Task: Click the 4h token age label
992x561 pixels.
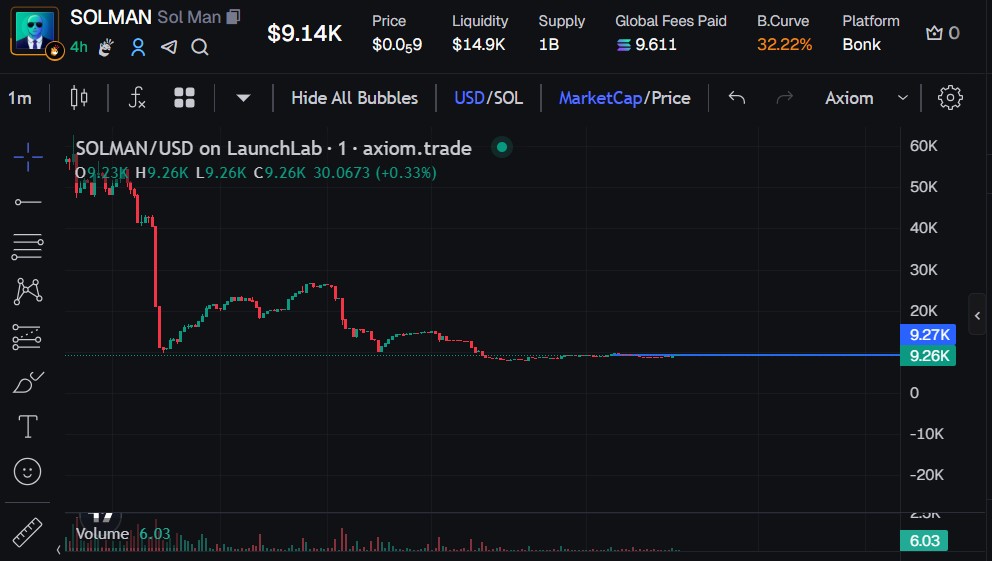Action: pos(79,47)
